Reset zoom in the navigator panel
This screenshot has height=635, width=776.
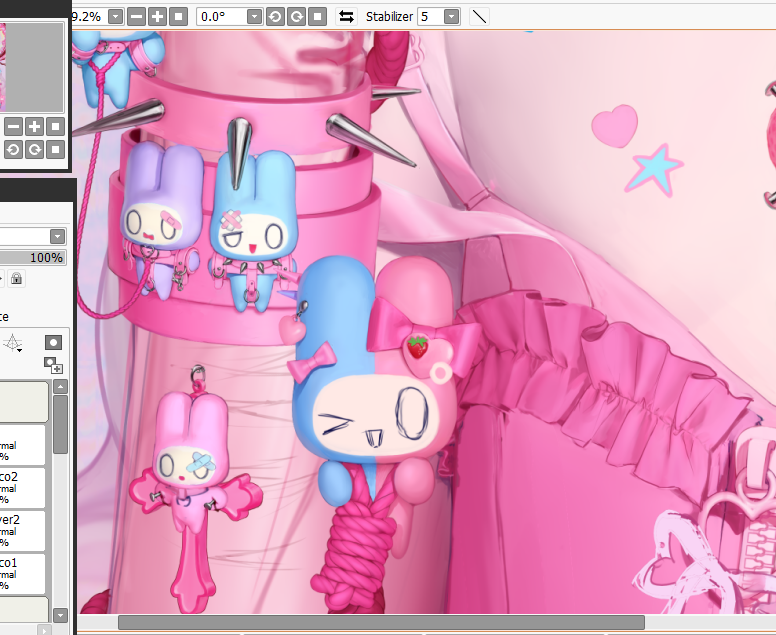(55, 127)
